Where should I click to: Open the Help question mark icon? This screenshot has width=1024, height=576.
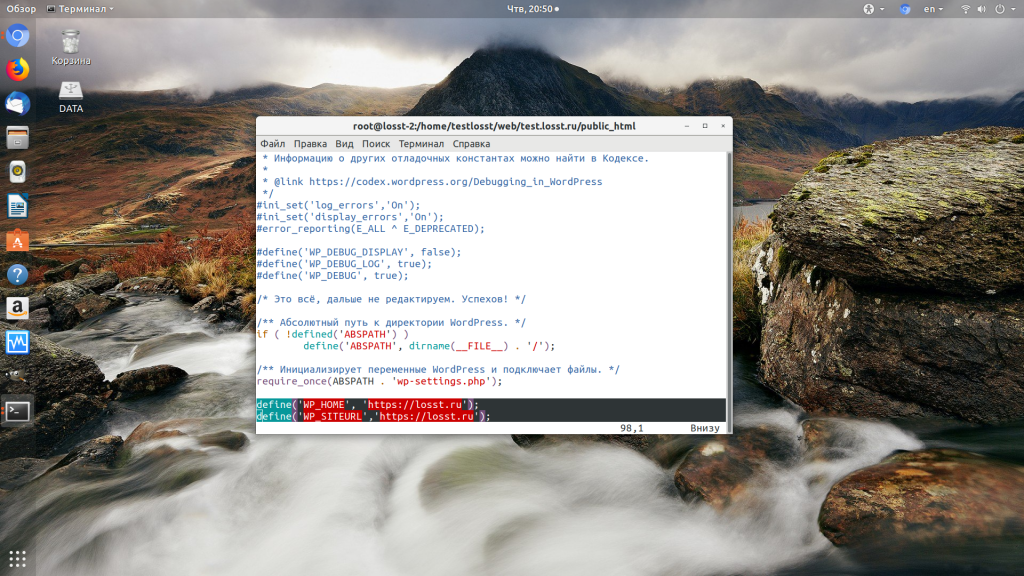(x=18, y=275)
